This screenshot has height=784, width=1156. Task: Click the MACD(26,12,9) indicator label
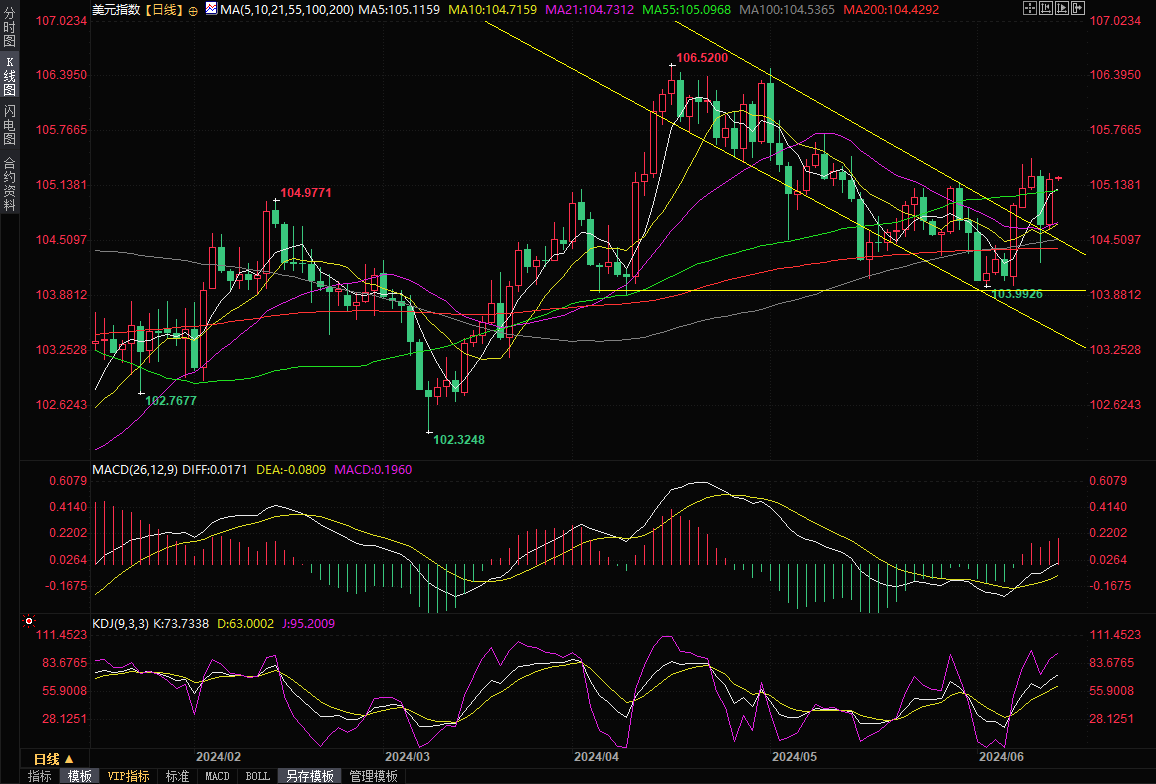click(136, 469)
